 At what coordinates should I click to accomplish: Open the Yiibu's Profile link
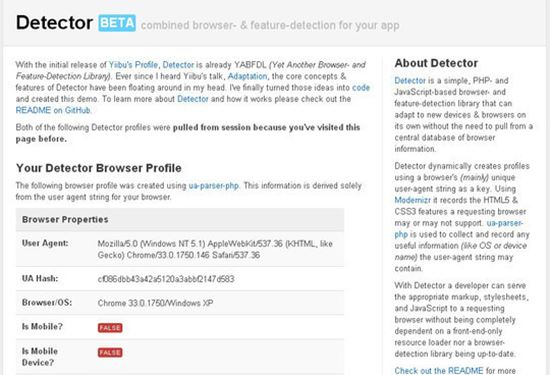click(x=133, y=65)
